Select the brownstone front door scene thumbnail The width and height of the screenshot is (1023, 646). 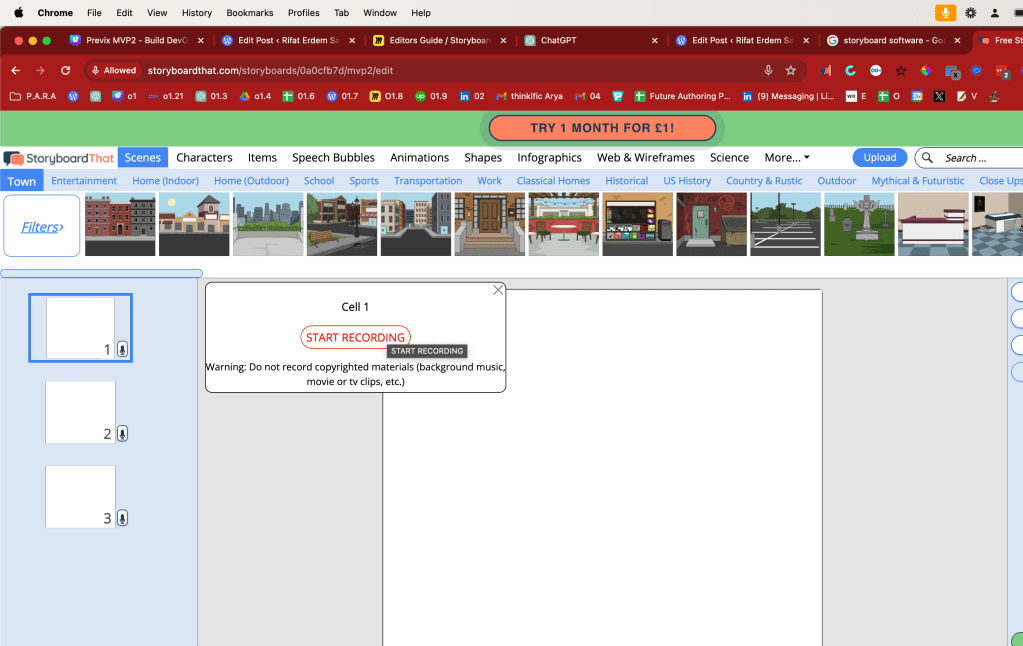[489, 224]
